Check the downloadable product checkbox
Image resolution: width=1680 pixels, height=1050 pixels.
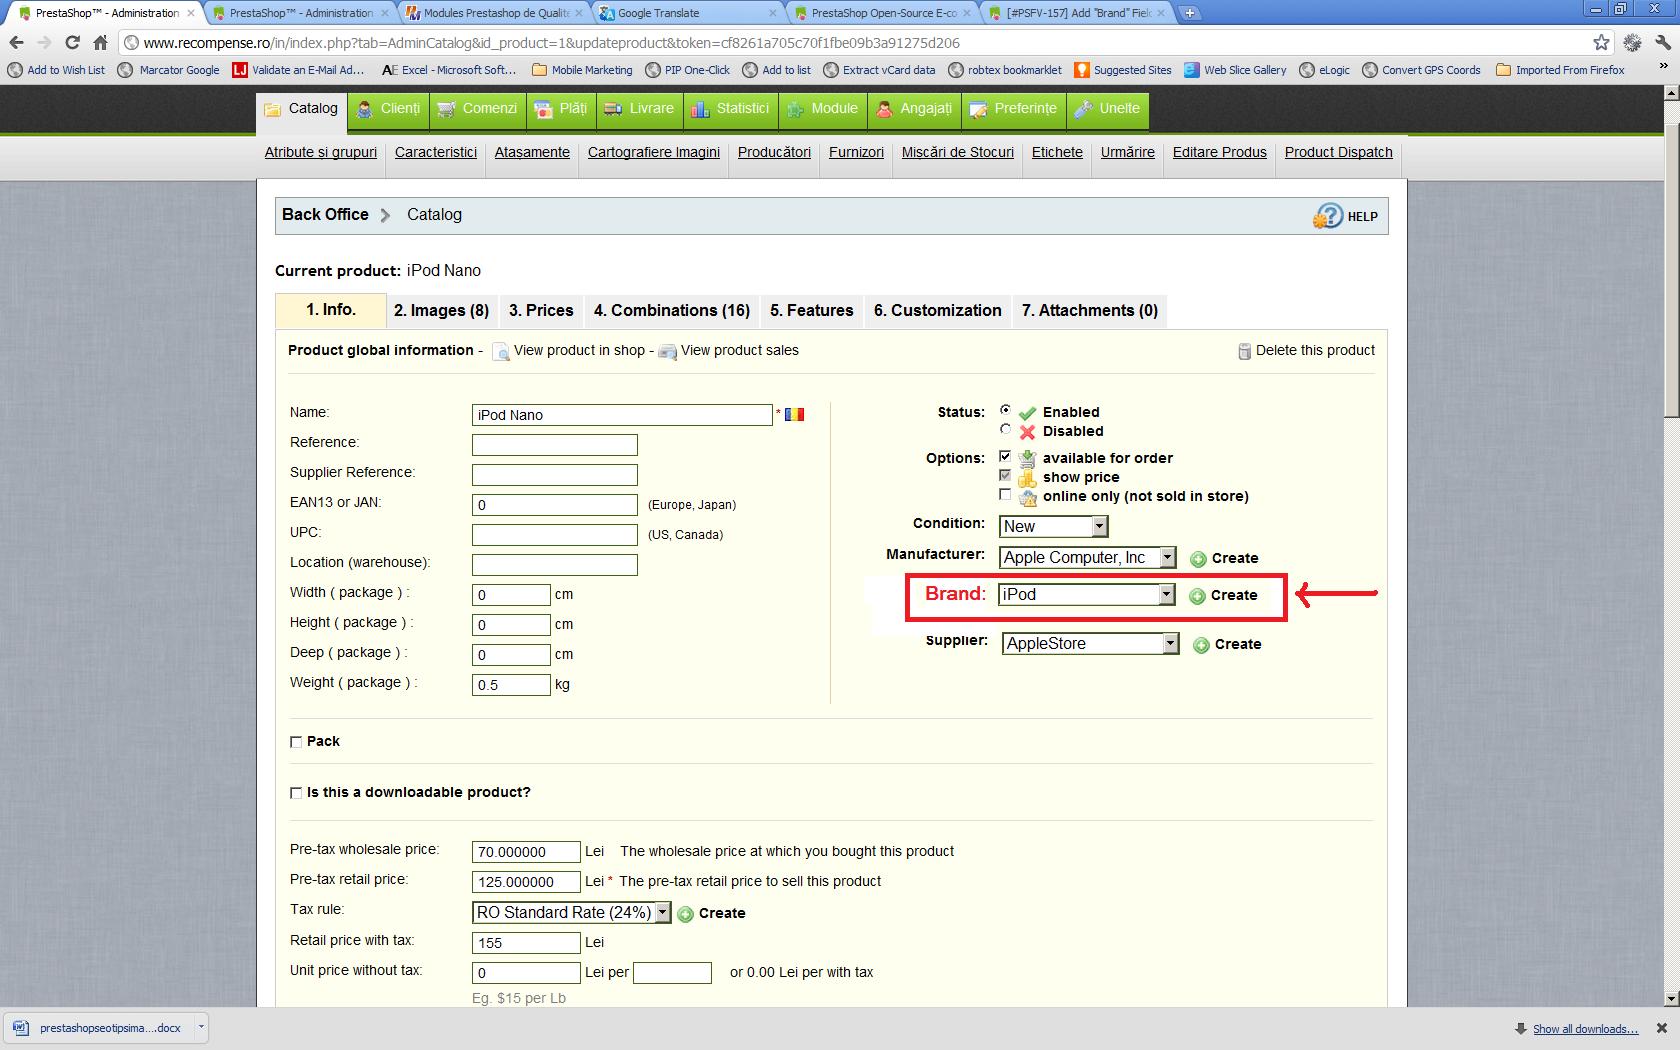click(296, 793)
